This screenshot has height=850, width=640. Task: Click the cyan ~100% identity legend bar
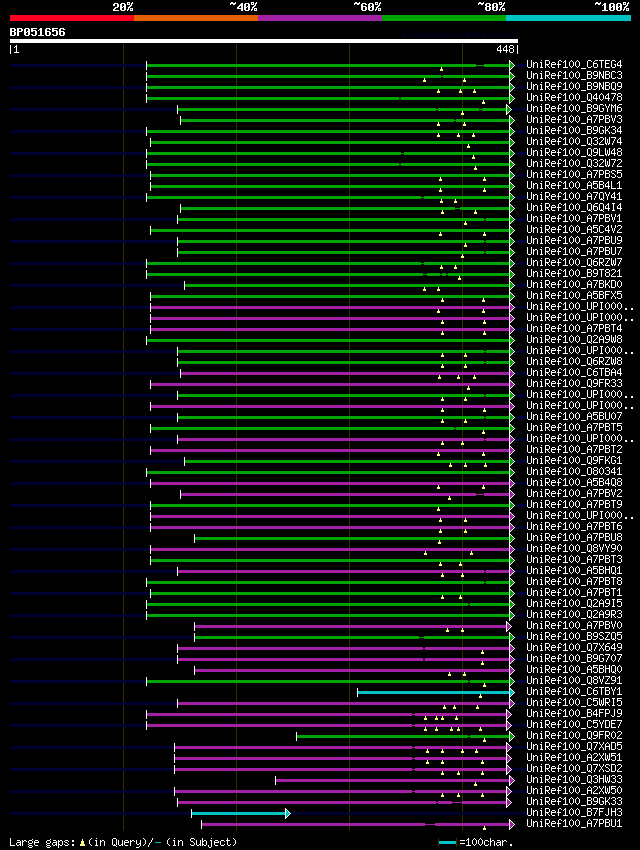pyautogui.click(x=568, y=18)
